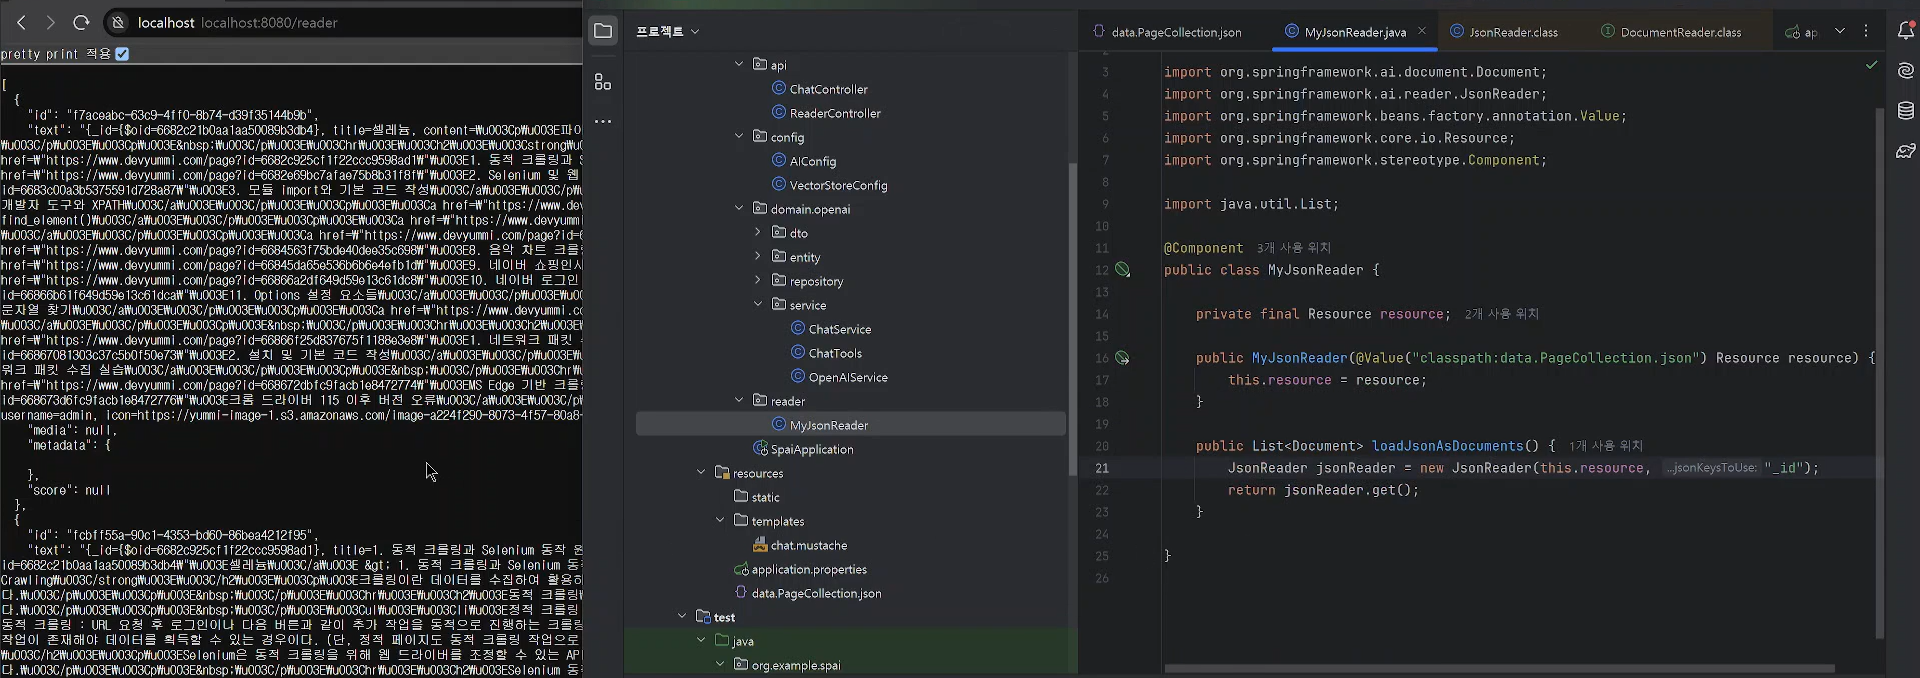The height and width of the screenshot is (678, 1920).
Task: Click the bean gutter icon at line 16
Action: click(1123, 358)
